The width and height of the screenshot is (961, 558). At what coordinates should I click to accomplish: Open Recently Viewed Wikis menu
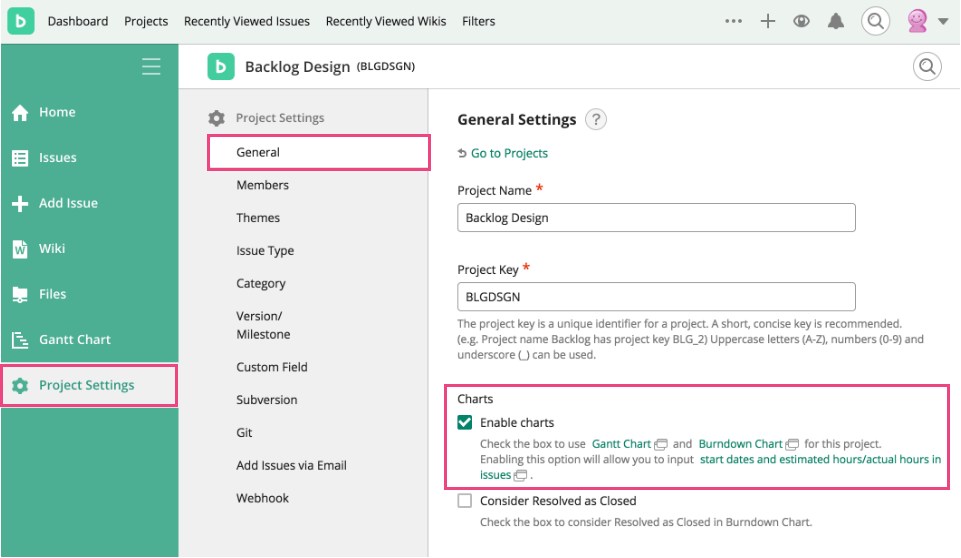[x=386, y=21]
